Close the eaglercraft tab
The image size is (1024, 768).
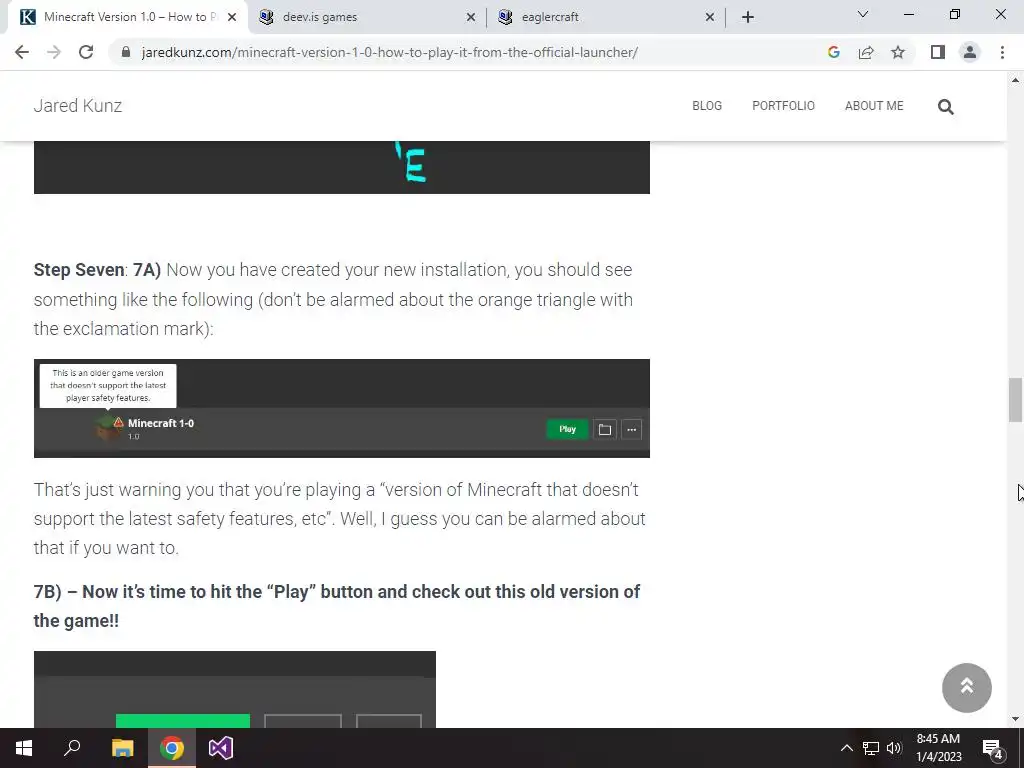click(710, 18)
